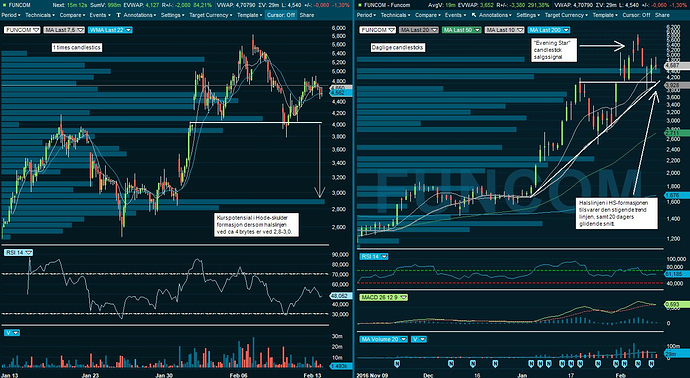Open the Technicals menu in left chart

pos(40,15)
